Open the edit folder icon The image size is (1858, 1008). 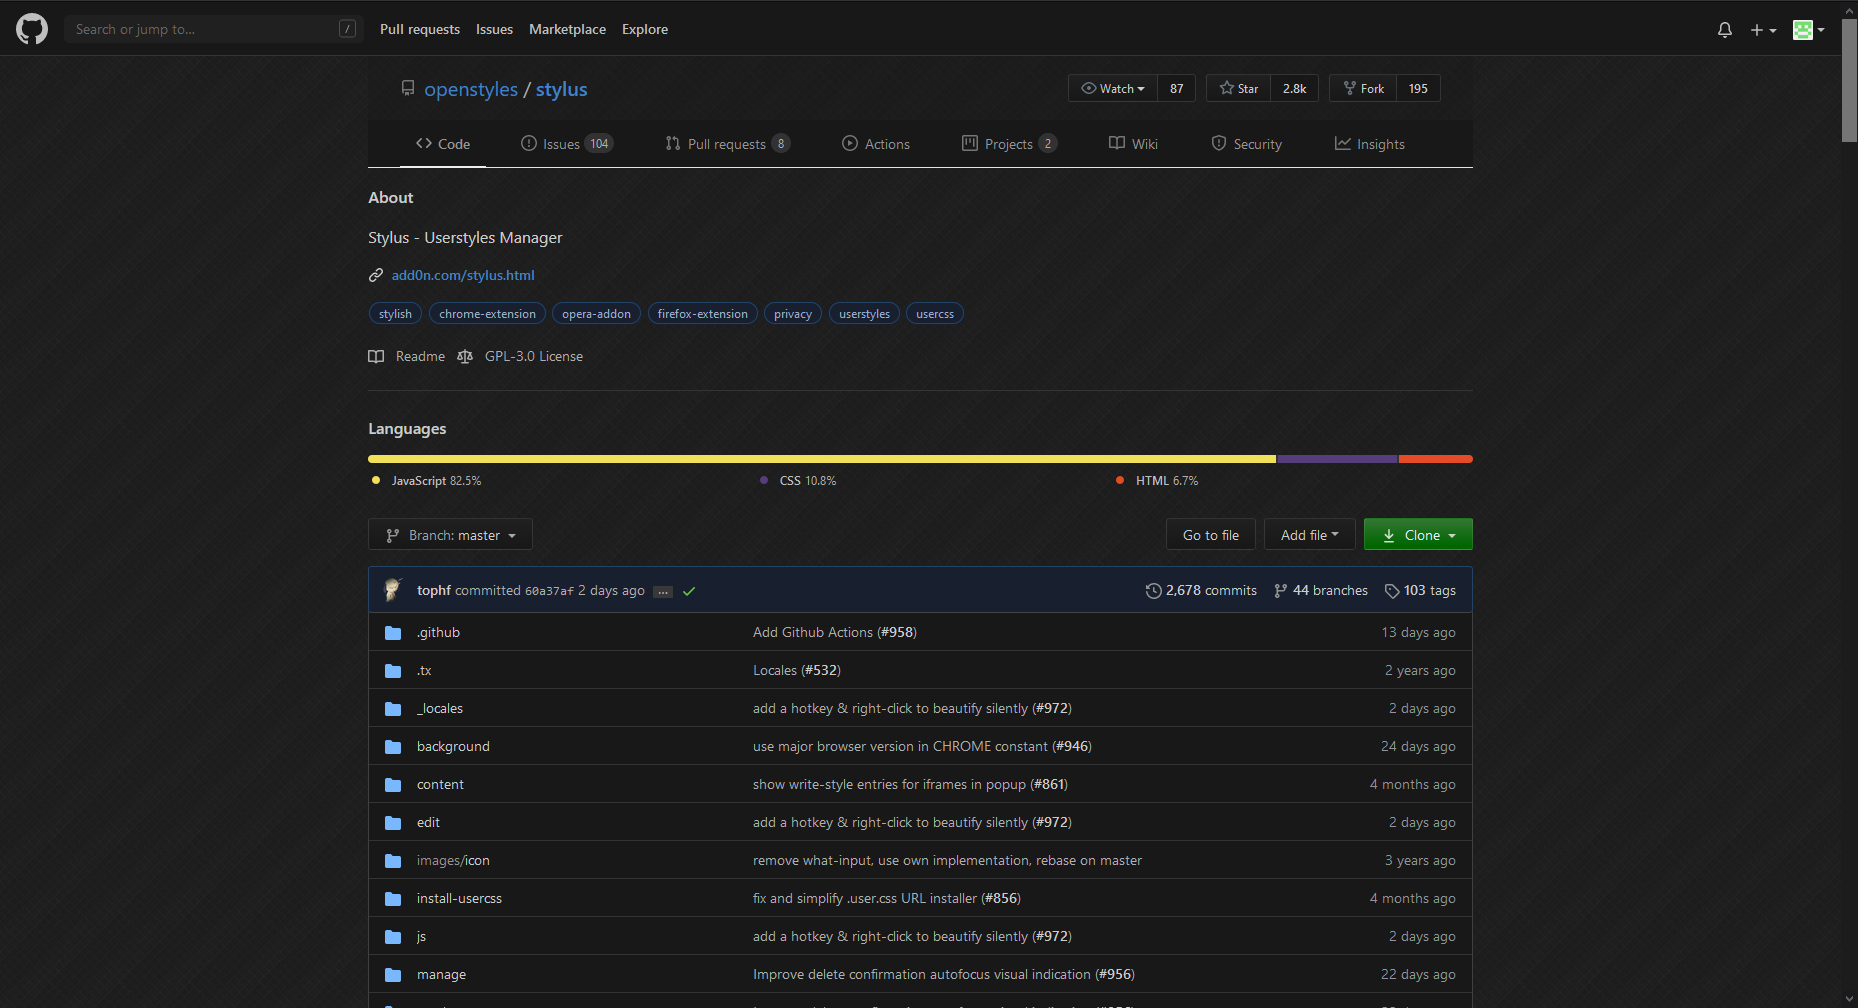393,823
